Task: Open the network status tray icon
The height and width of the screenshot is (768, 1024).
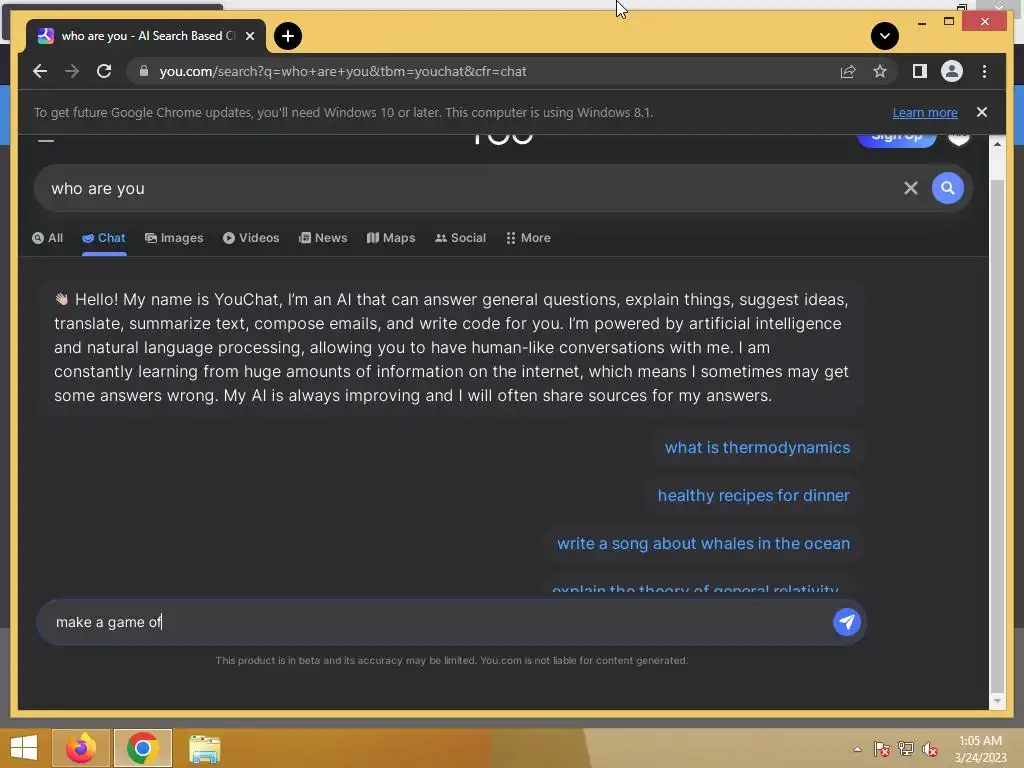Action: pyautogui.click(x=906, y=749)
